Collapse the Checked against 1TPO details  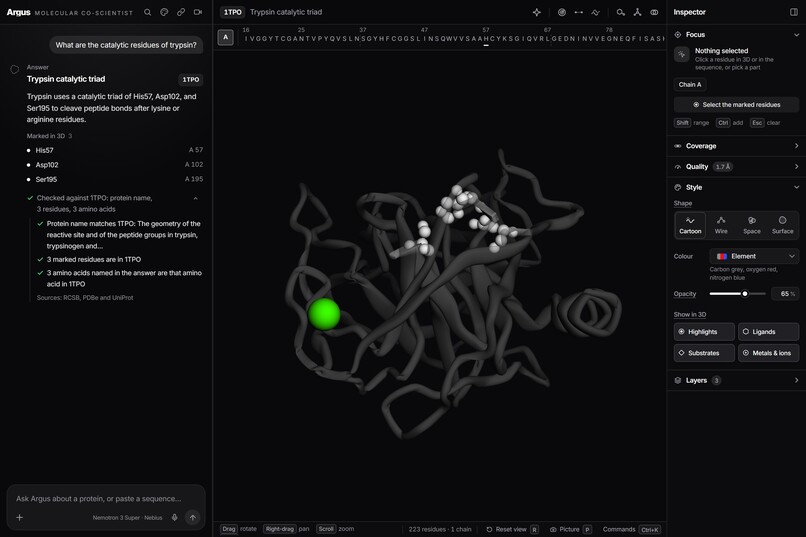pos(195,198)
